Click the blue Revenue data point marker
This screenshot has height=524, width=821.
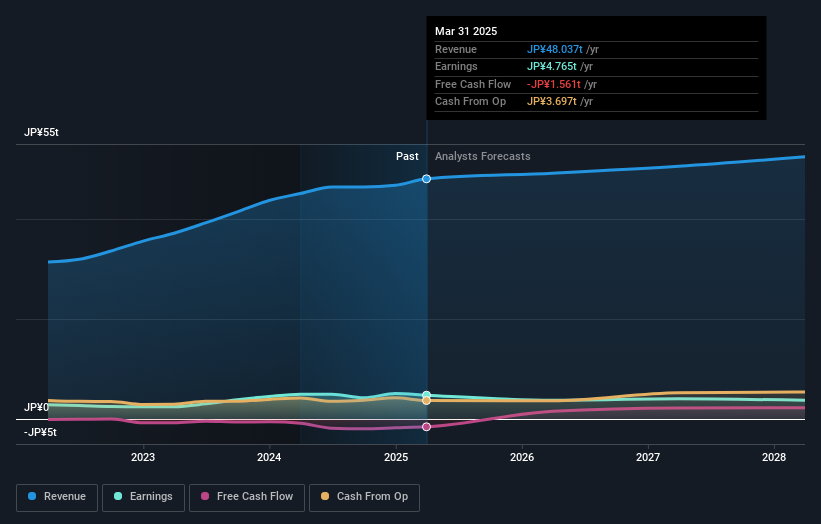426,179
